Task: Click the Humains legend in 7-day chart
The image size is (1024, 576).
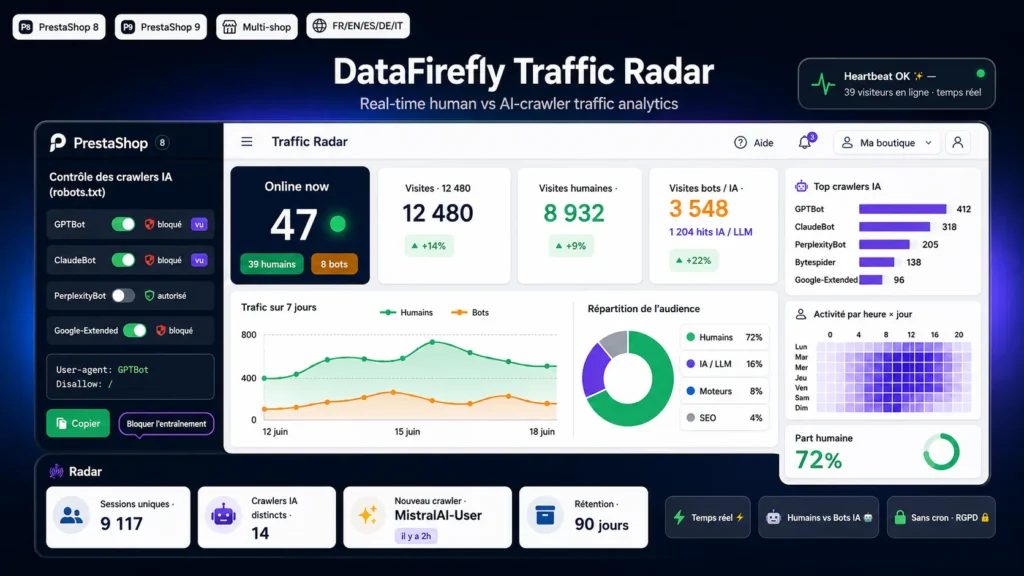Action: (x=406, y=312)
